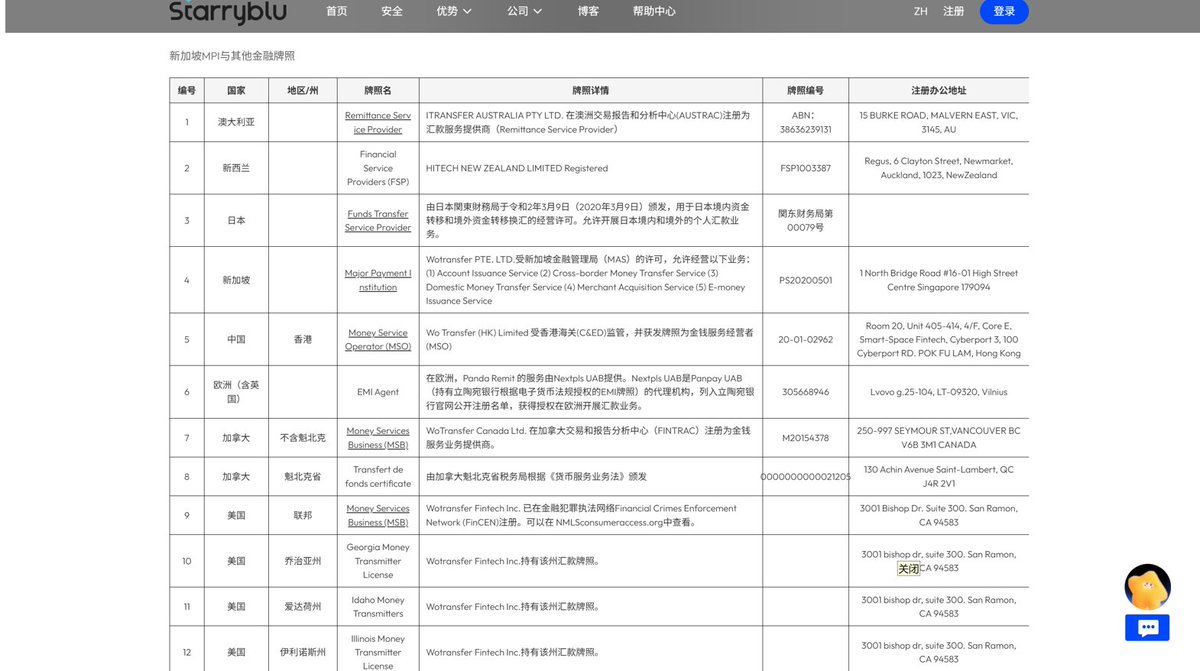The width and height of the screenshot is (1200, 671).
Task: Expand the 优势 dropdown menu
Action: click(453, 11)
